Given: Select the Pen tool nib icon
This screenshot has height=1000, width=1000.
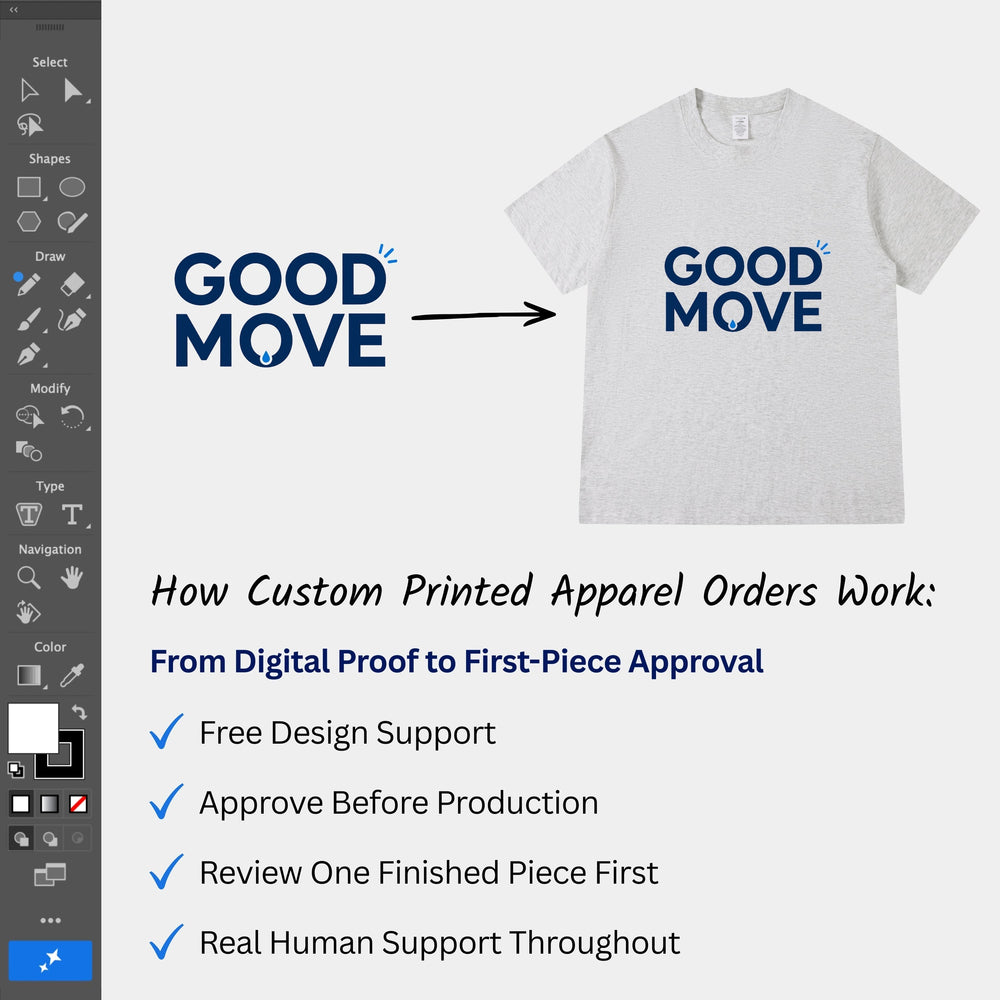Looking at the screenshot, I should click(29, 354).
